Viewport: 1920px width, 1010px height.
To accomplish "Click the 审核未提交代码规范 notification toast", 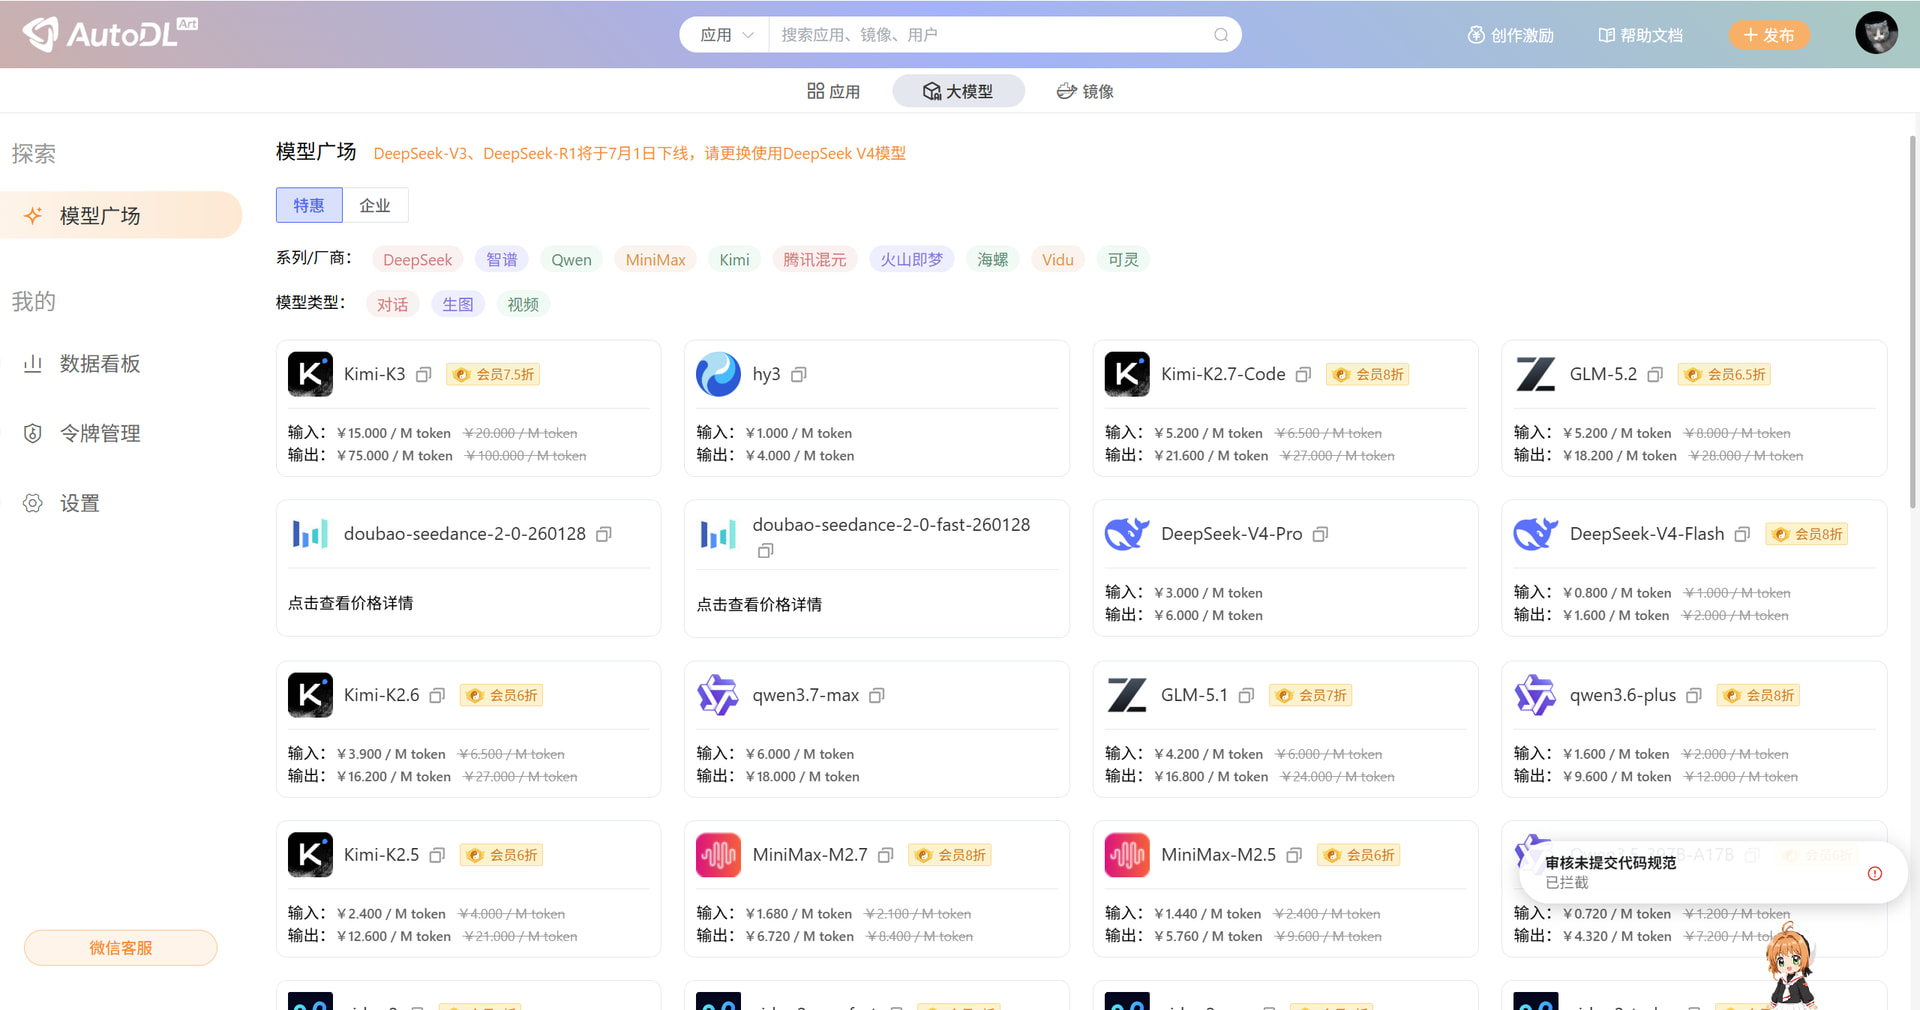I will [1712, 873].
